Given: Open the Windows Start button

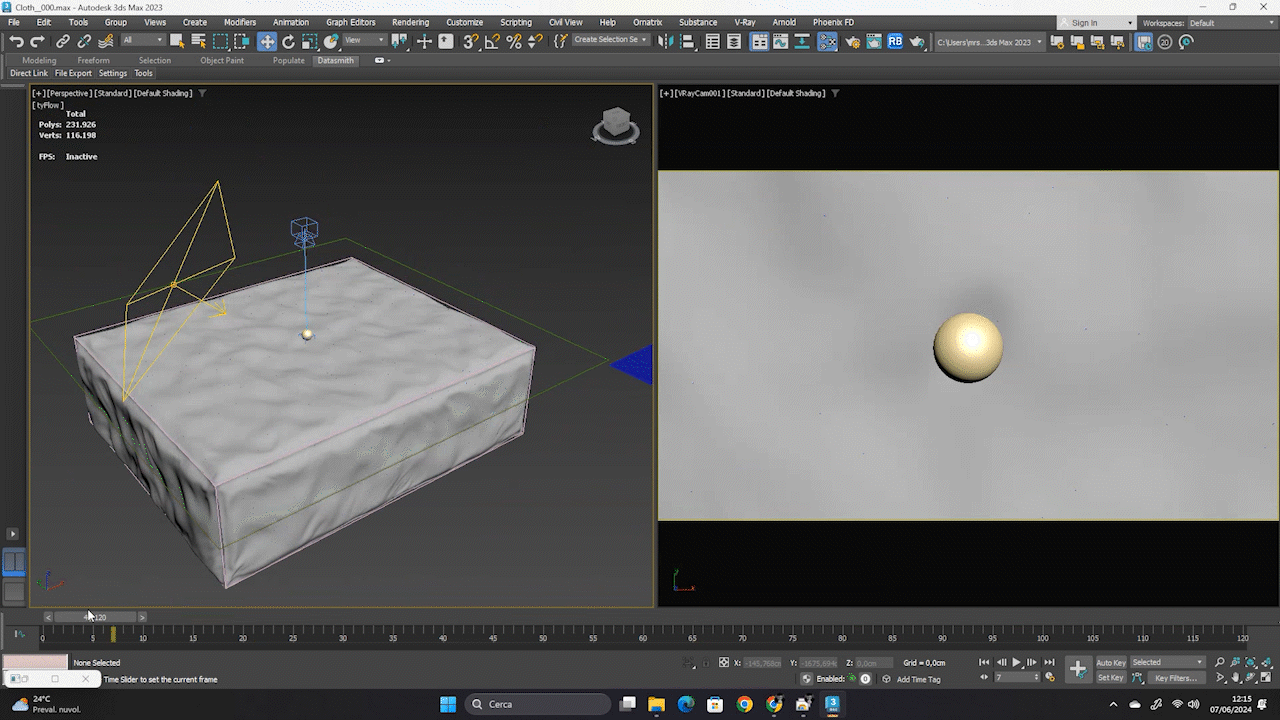Looking at the screenshot, I should coord(448,704).
